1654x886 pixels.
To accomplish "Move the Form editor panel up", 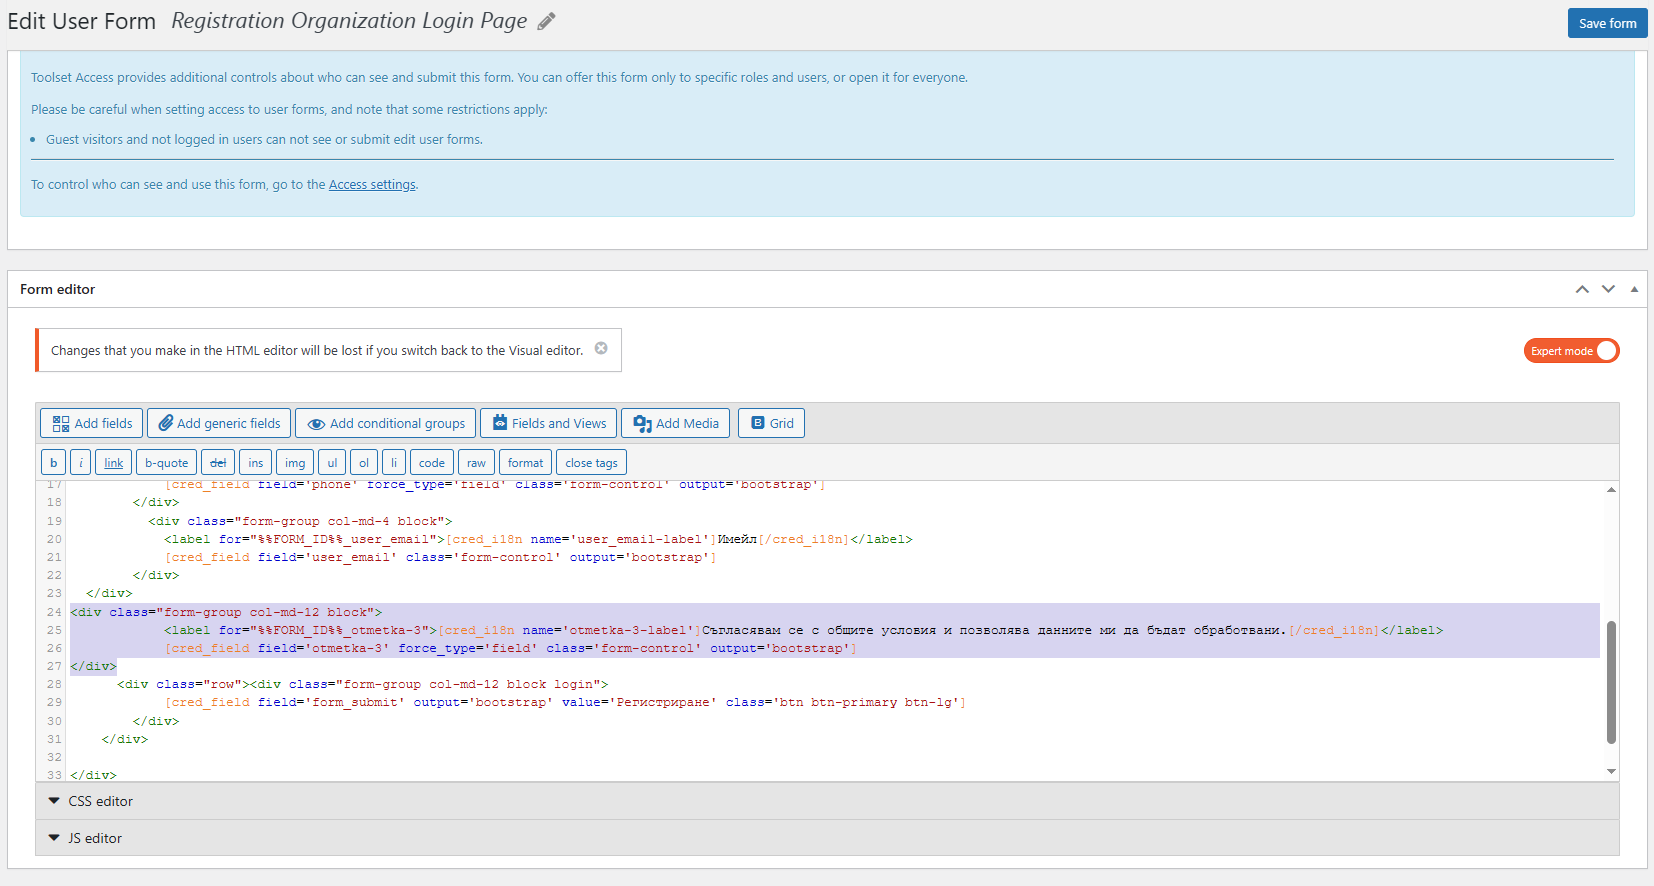I will tap(1582, 289).
